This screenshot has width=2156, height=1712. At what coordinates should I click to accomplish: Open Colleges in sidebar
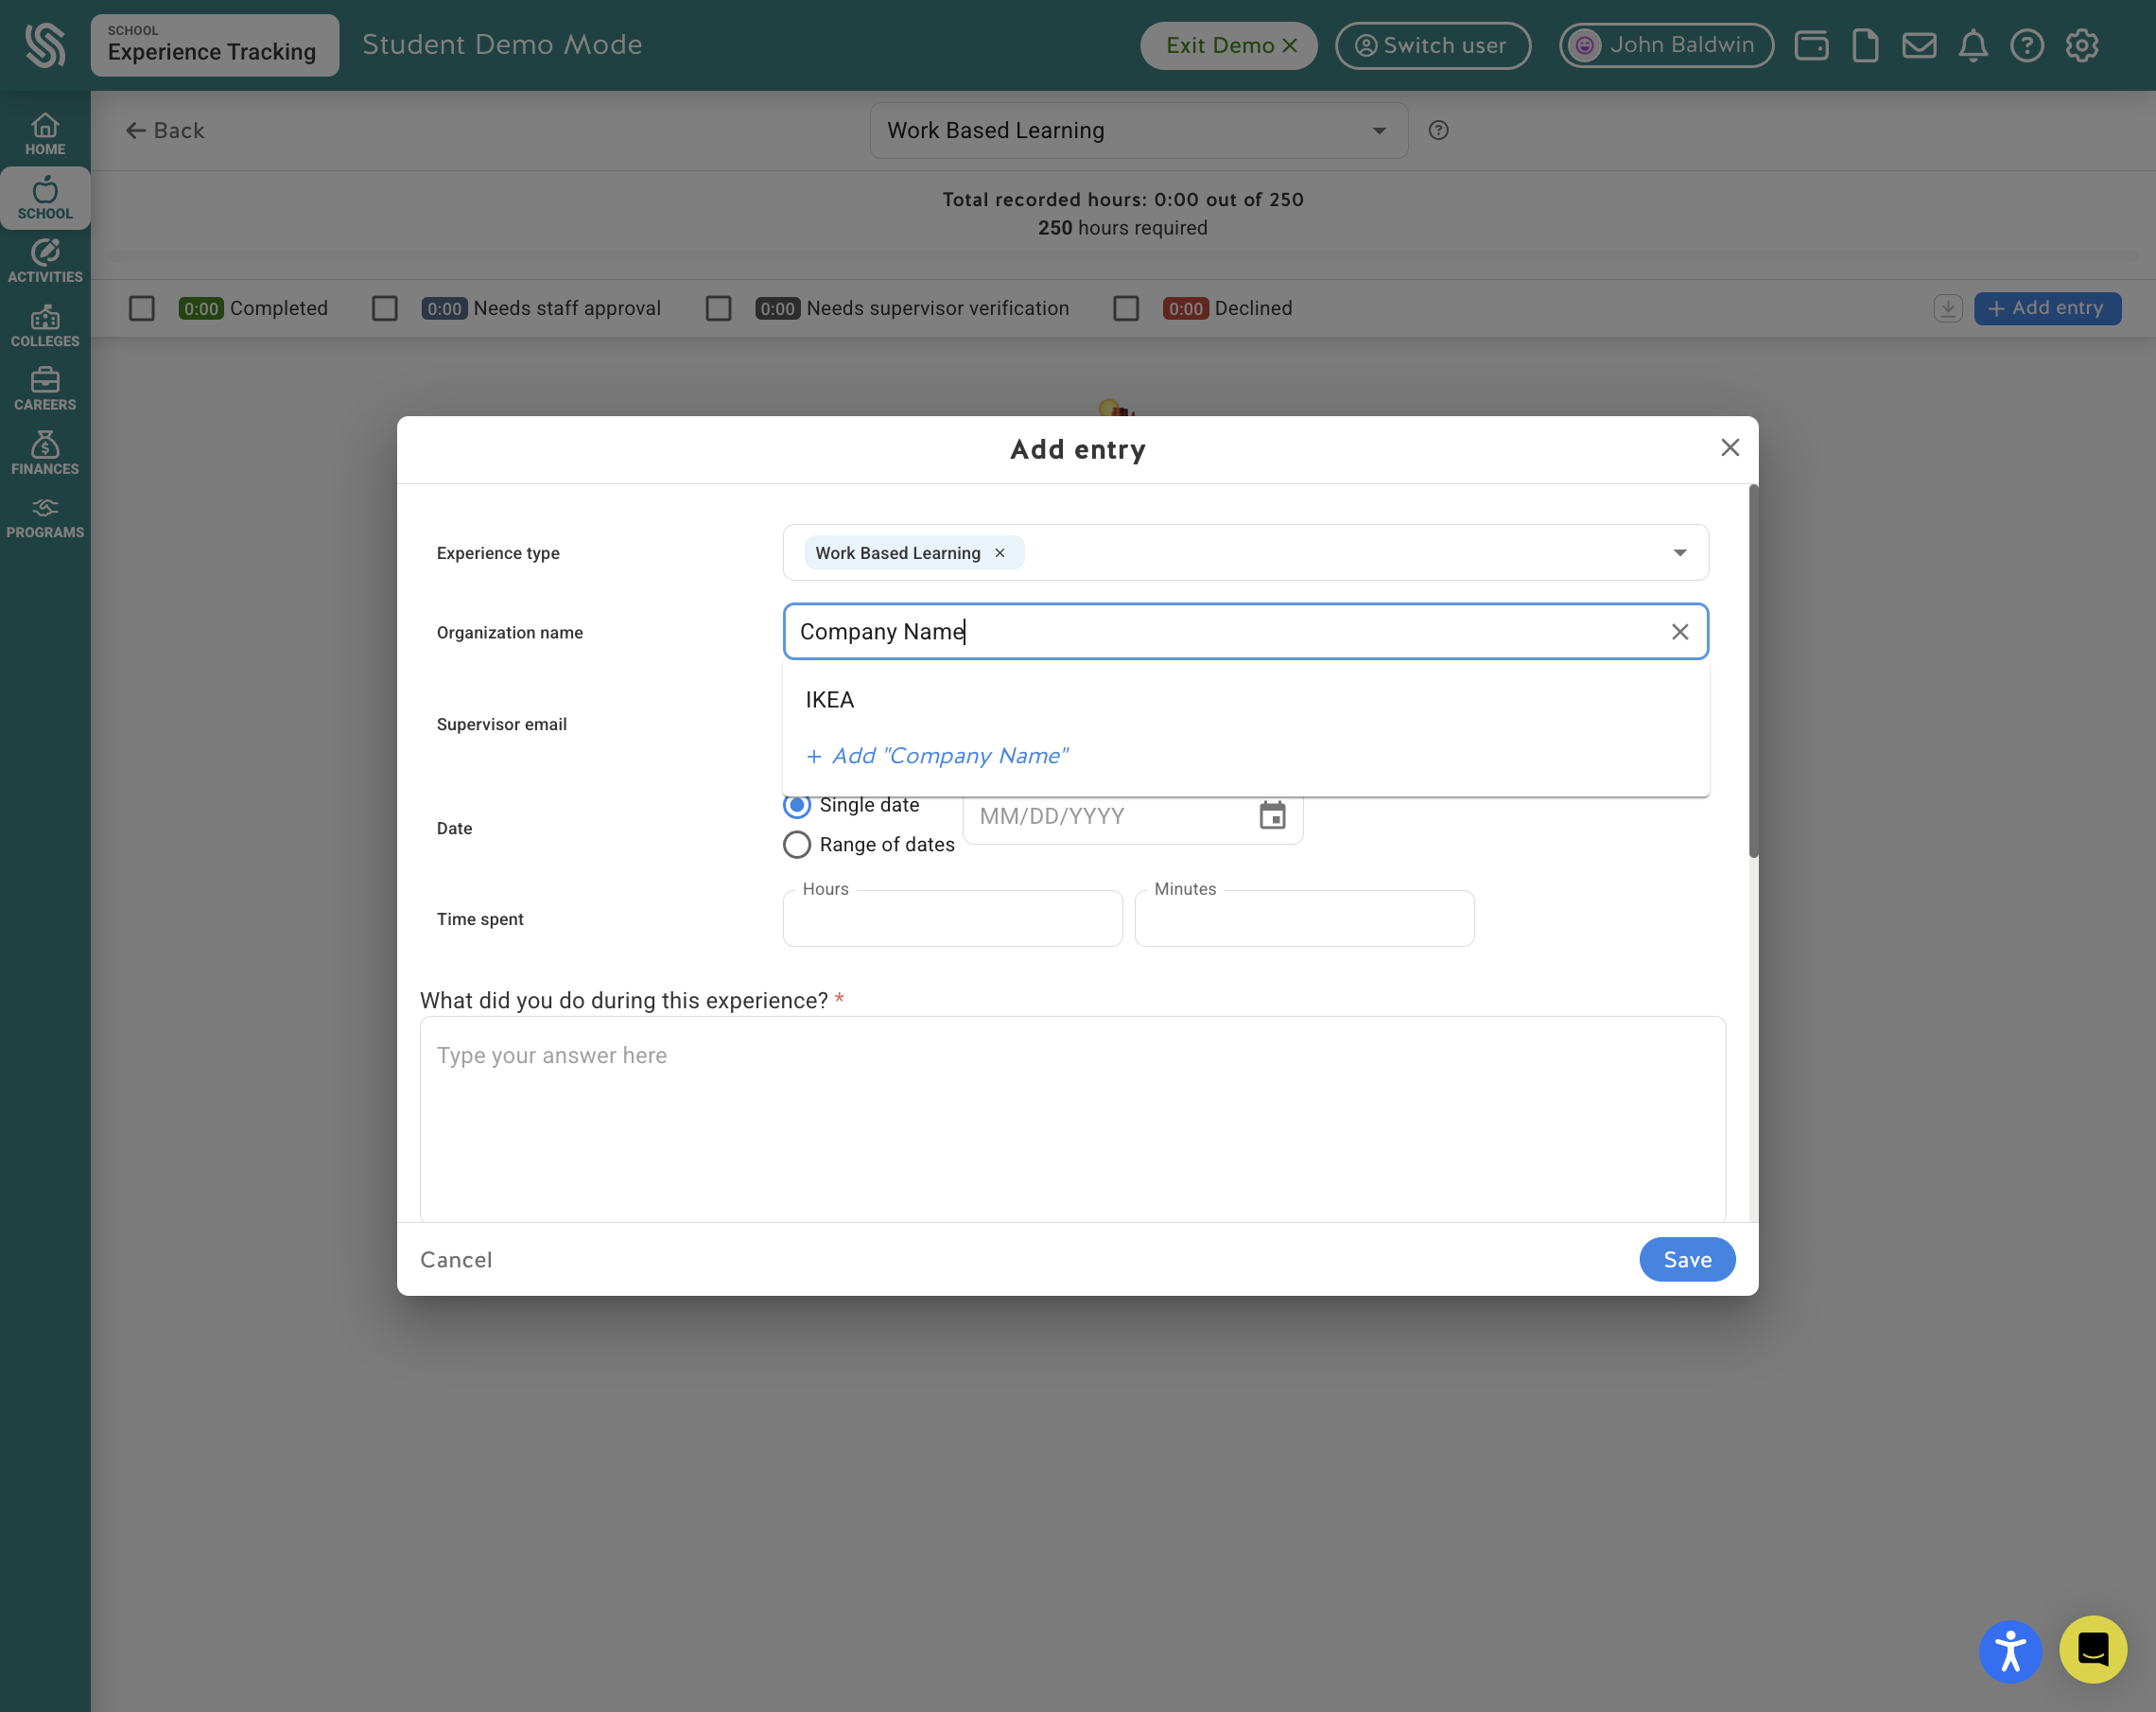pos(45,326)
